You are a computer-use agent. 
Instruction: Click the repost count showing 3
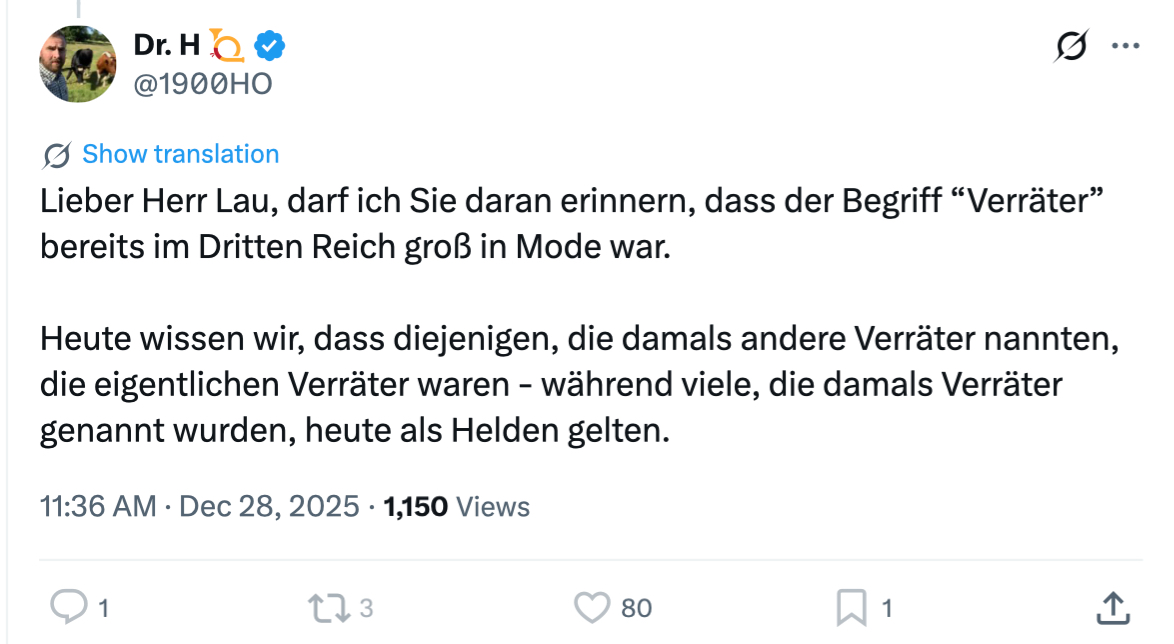(366, 607)
